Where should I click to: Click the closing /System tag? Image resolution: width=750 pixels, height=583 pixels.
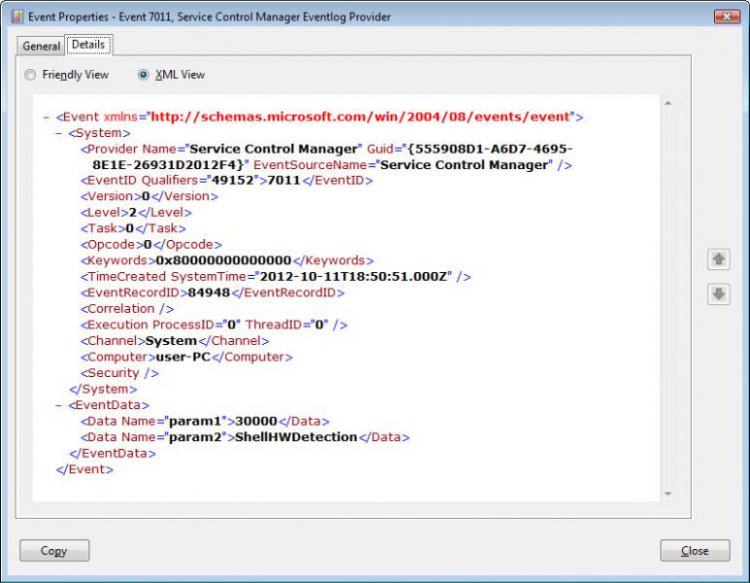coord(103,389)
